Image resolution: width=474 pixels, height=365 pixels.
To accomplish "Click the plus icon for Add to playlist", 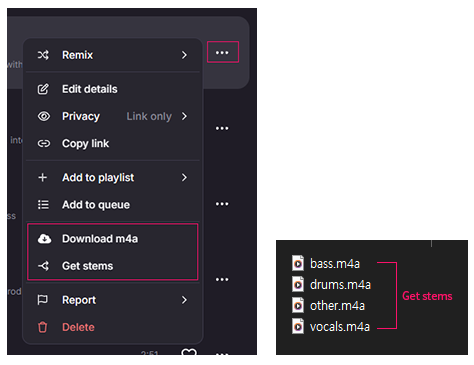I will click(x=43, y=178).
